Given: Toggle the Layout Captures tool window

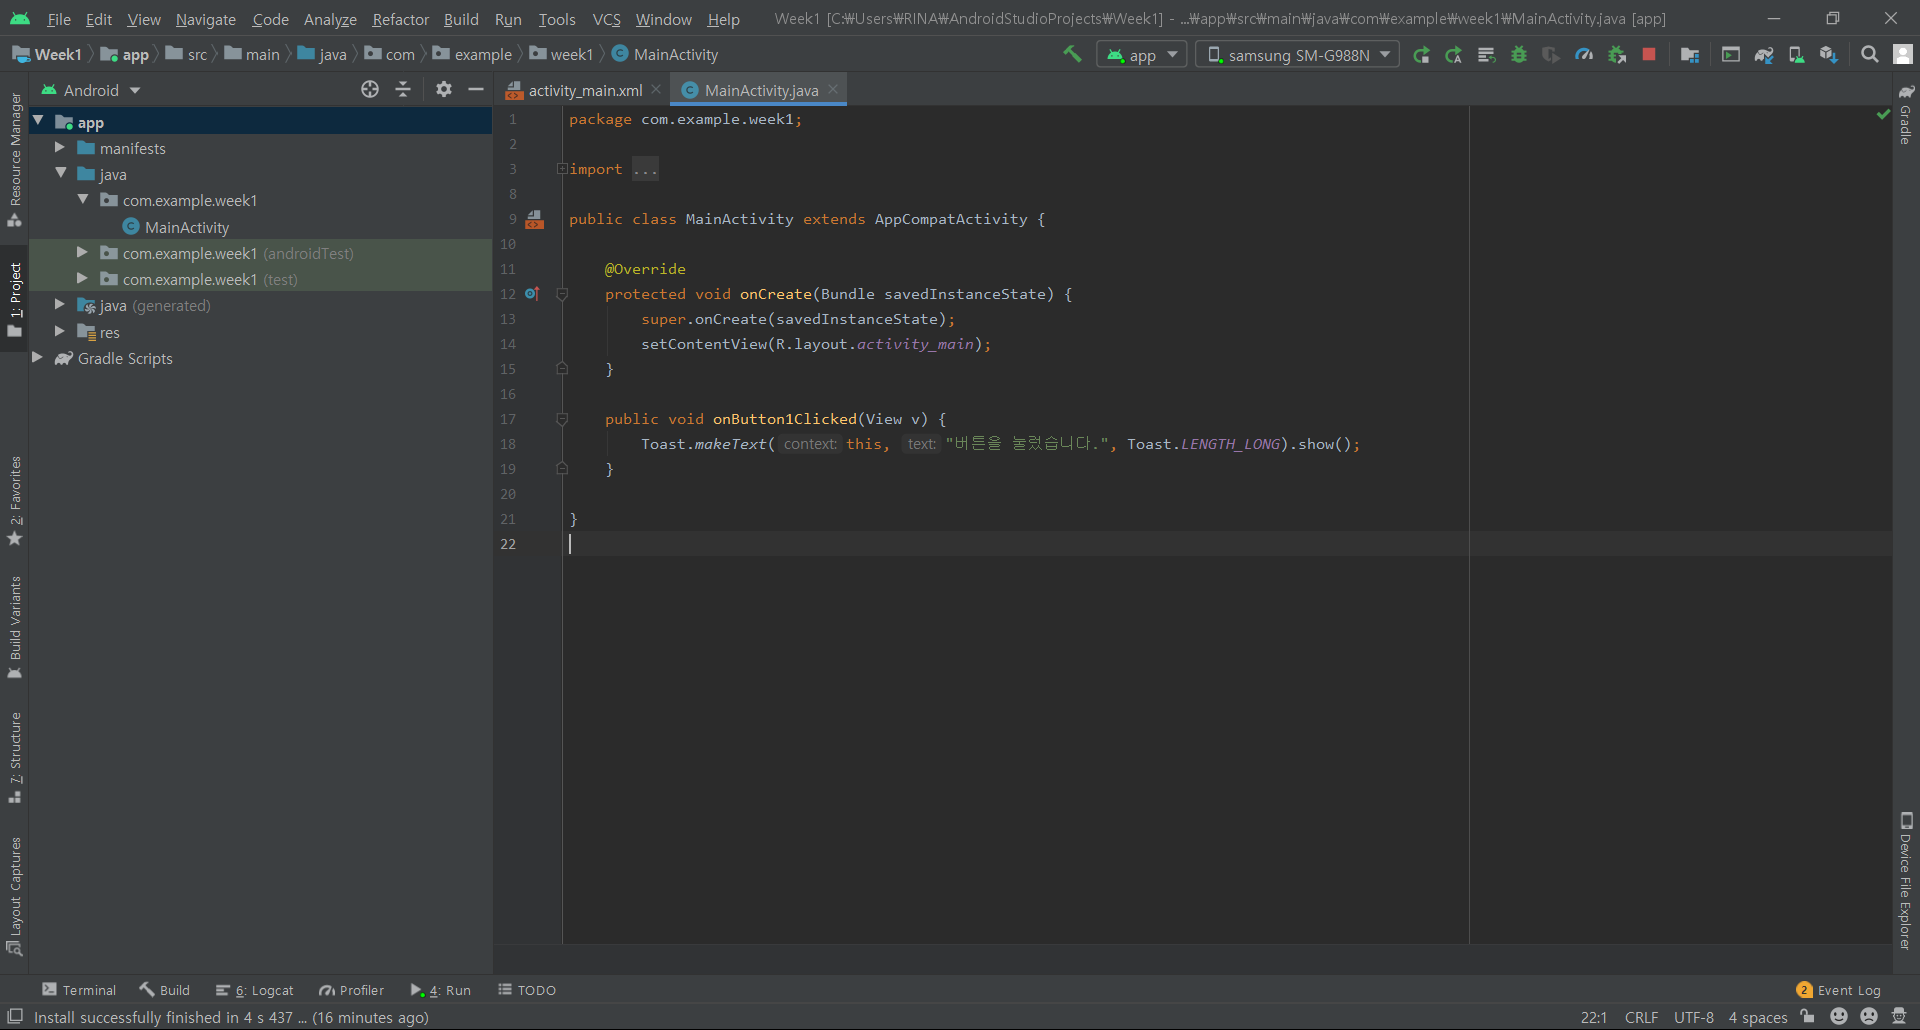Looking at the screenshot, I should click(15, 896).
